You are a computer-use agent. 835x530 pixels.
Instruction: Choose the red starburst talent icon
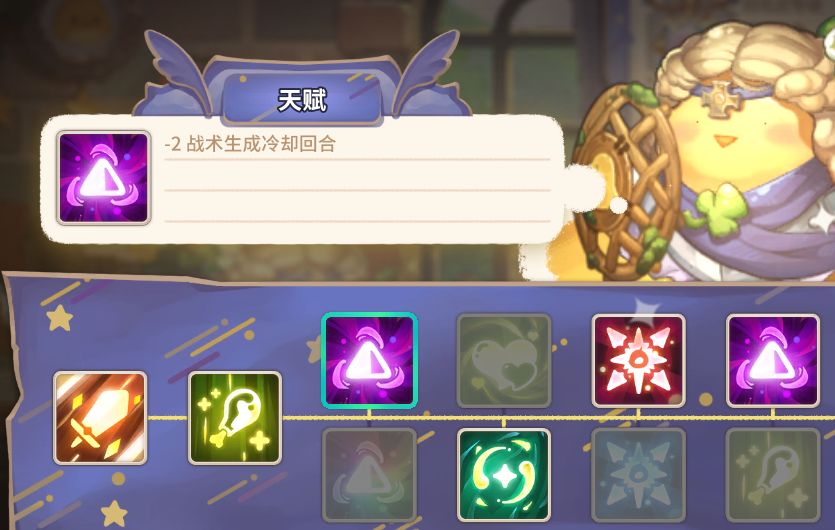click(638, 361)
